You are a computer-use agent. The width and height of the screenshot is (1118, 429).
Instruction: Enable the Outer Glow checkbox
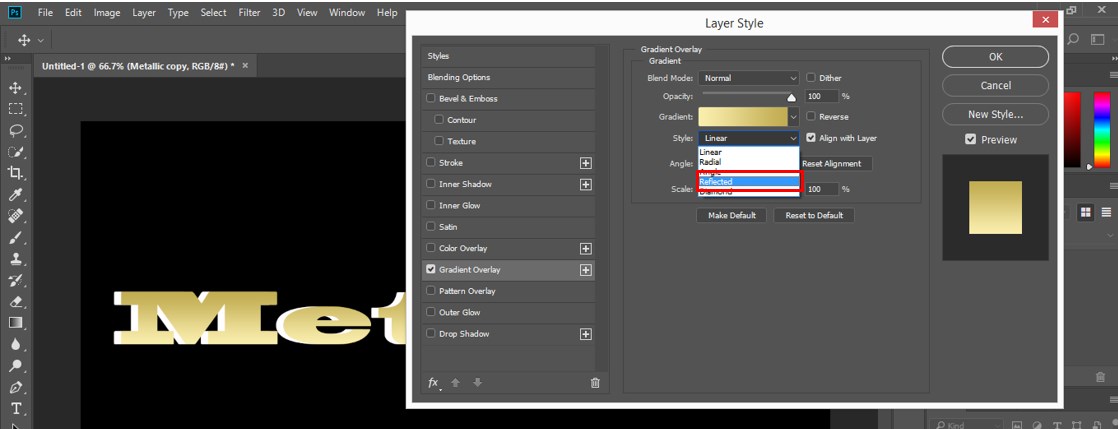click(x=431, y=312)
